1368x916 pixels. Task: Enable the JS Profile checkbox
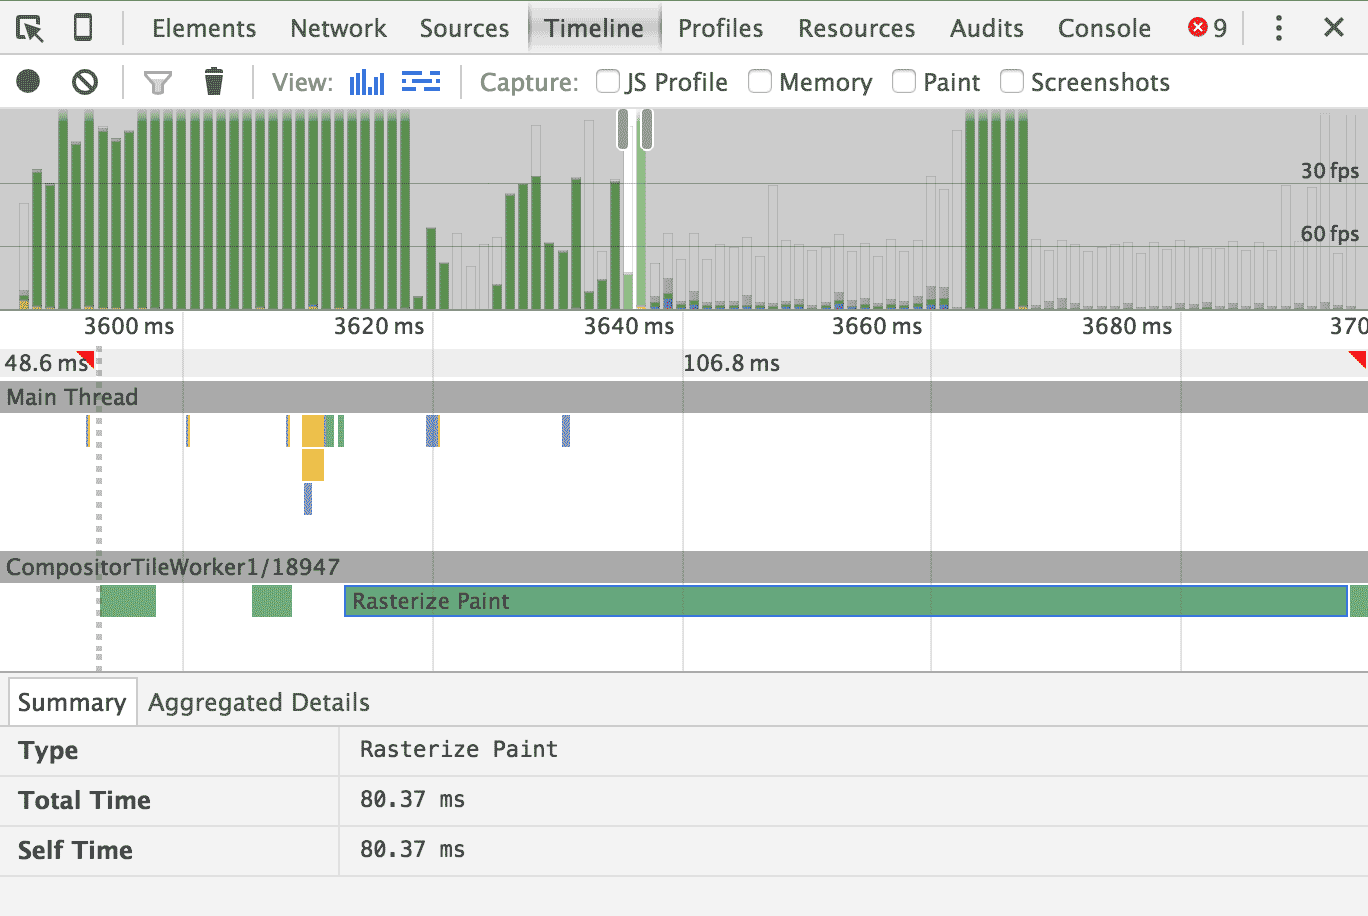[x=608, y=81]
